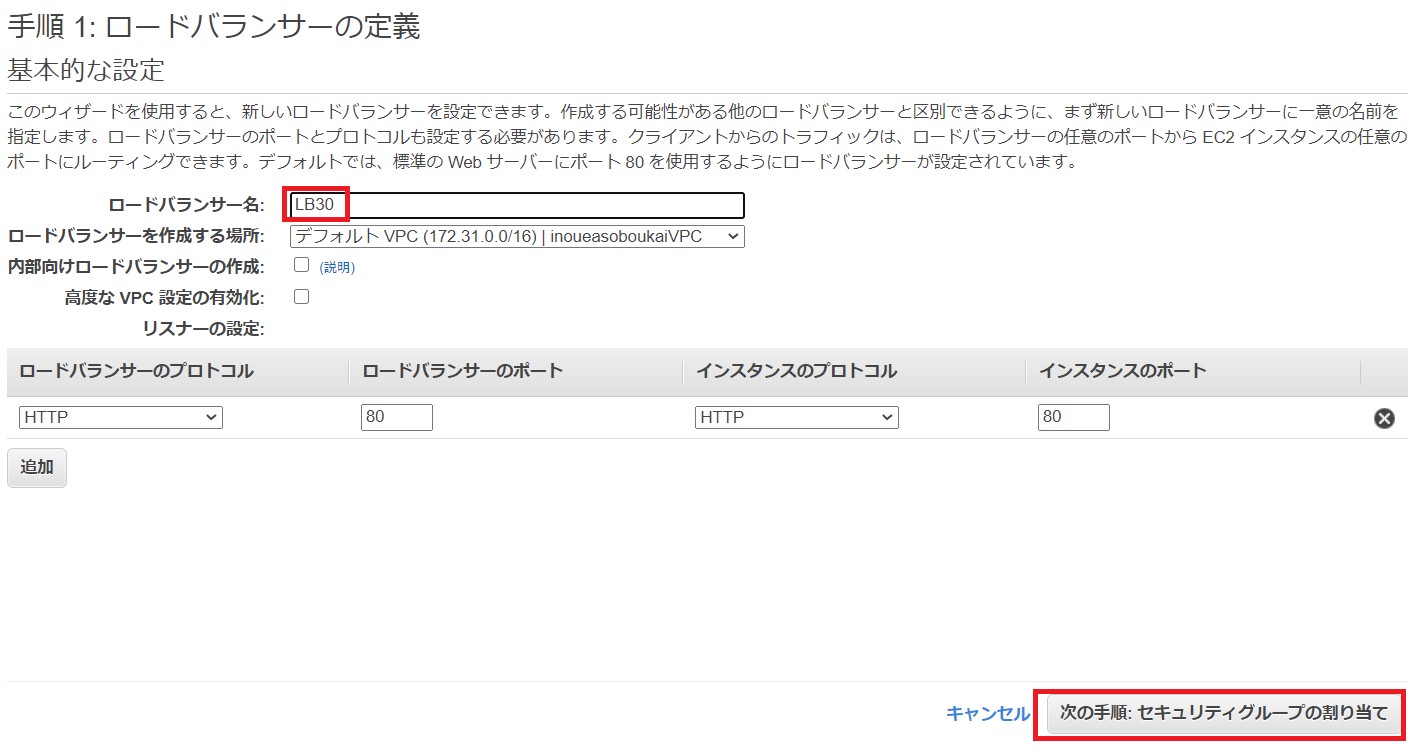Click the ロードバランサーのプロトコル column header
This screenshot has width=1415, height=749.
click(136, 371)
